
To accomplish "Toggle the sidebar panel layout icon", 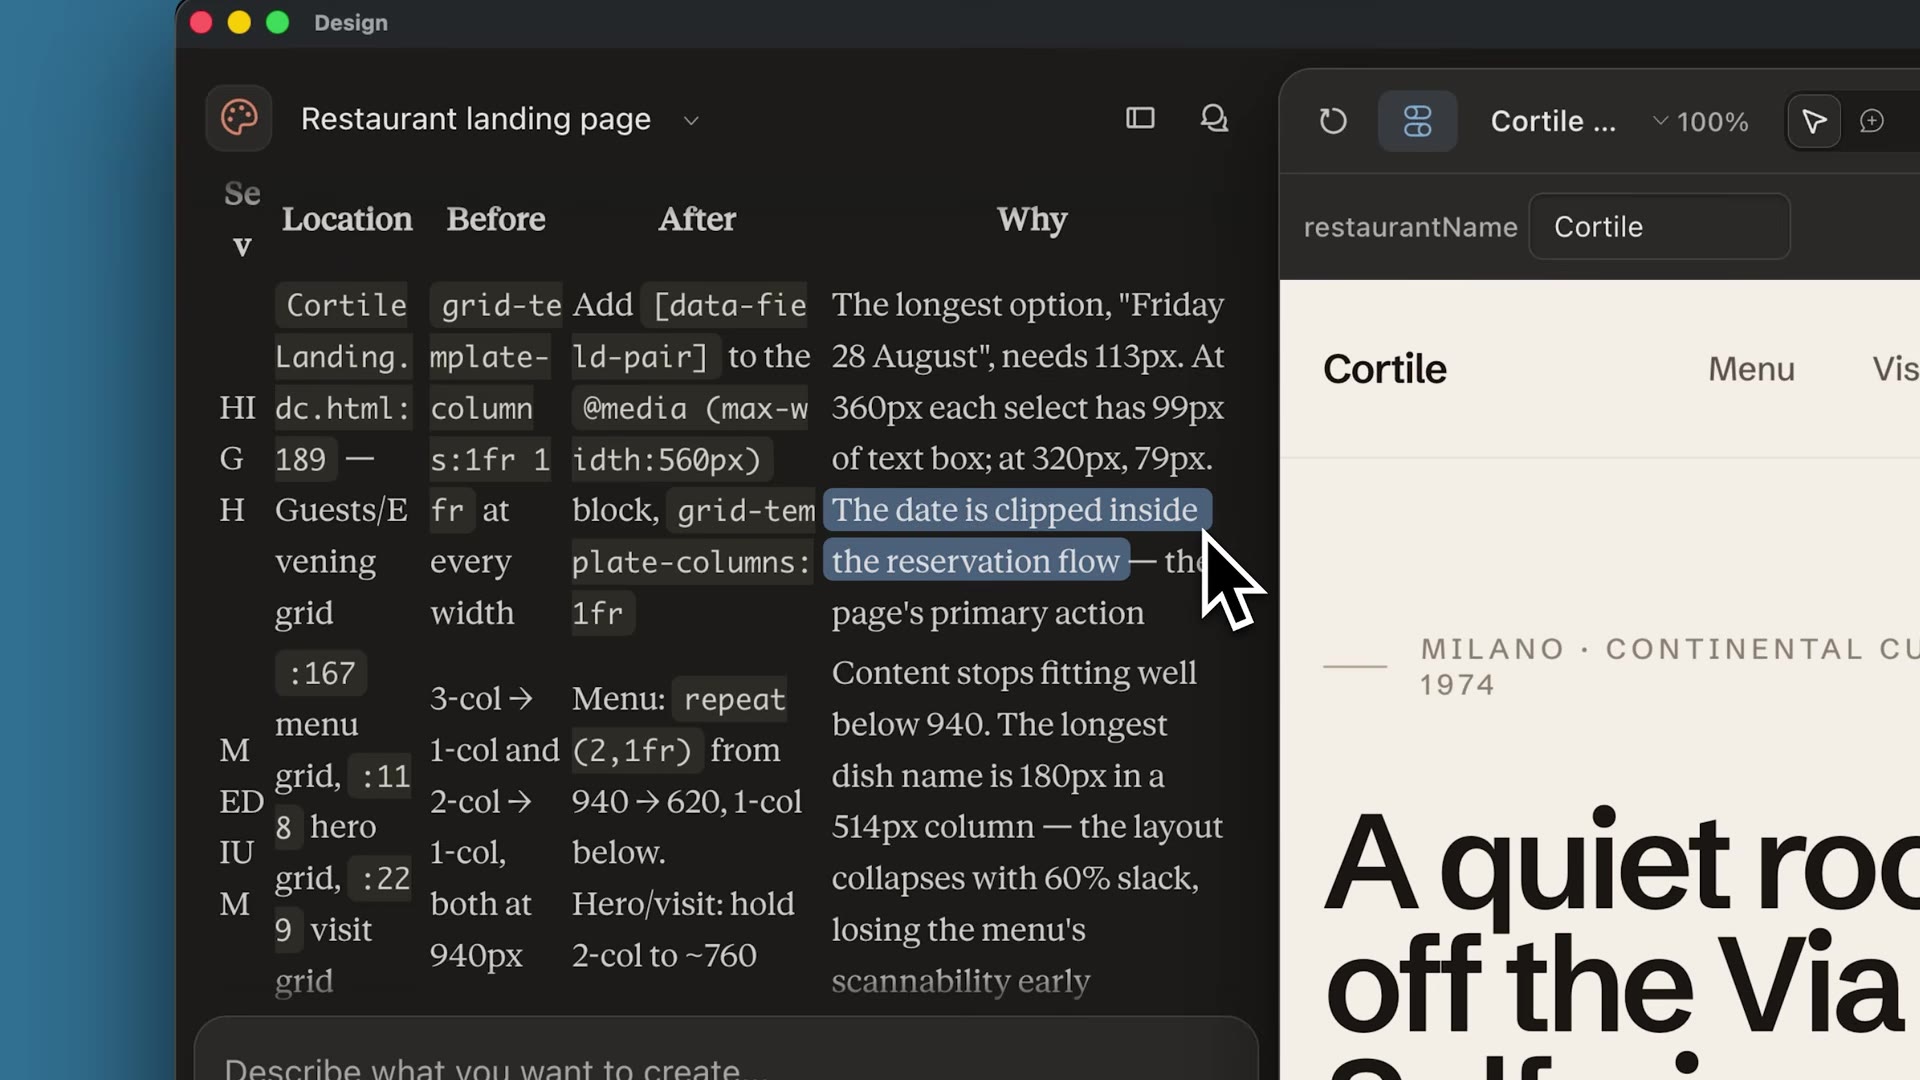I will pyautogui.click(x=1140, y=118).
